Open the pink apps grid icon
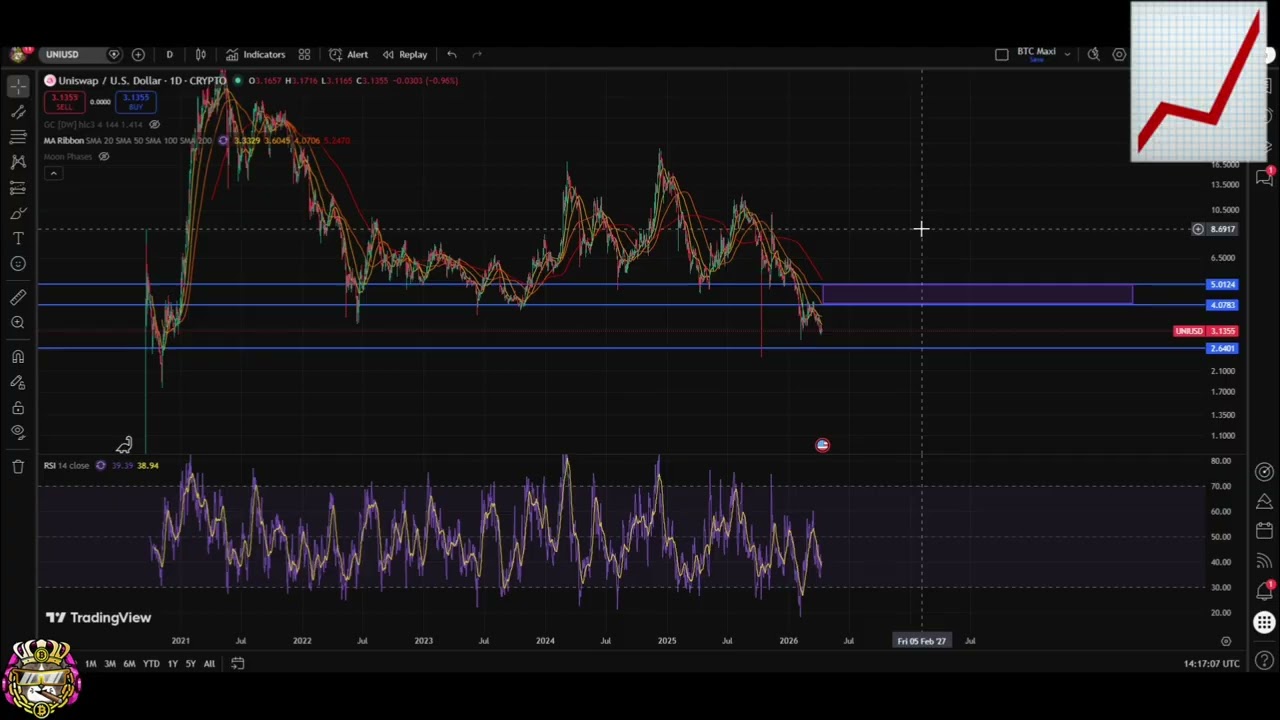 [x=1265, y=623]
